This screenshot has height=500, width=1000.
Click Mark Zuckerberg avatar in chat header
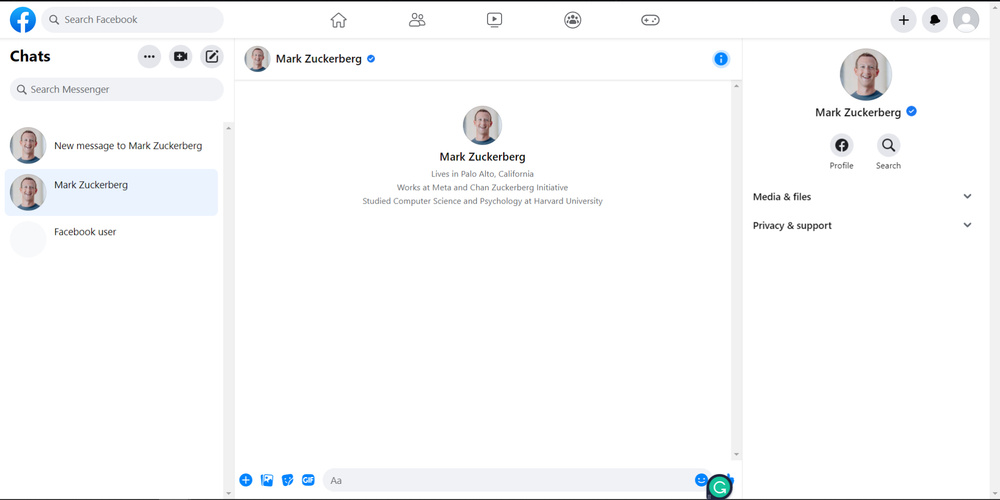tap(257, 59)
